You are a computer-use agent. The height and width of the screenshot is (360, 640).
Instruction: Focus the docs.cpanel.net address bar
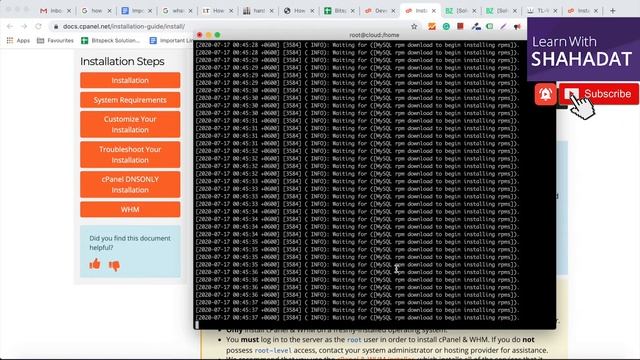point(124,27)
